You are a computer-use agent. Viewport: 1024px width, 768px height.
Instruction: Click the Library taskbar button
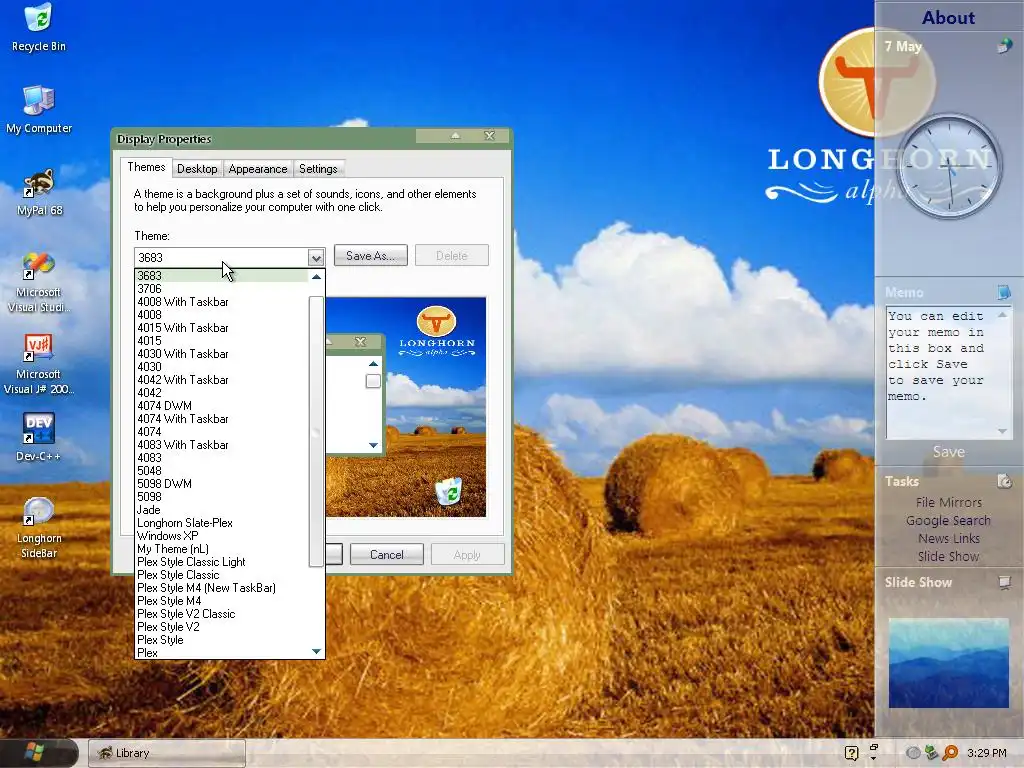pos(167,753)
